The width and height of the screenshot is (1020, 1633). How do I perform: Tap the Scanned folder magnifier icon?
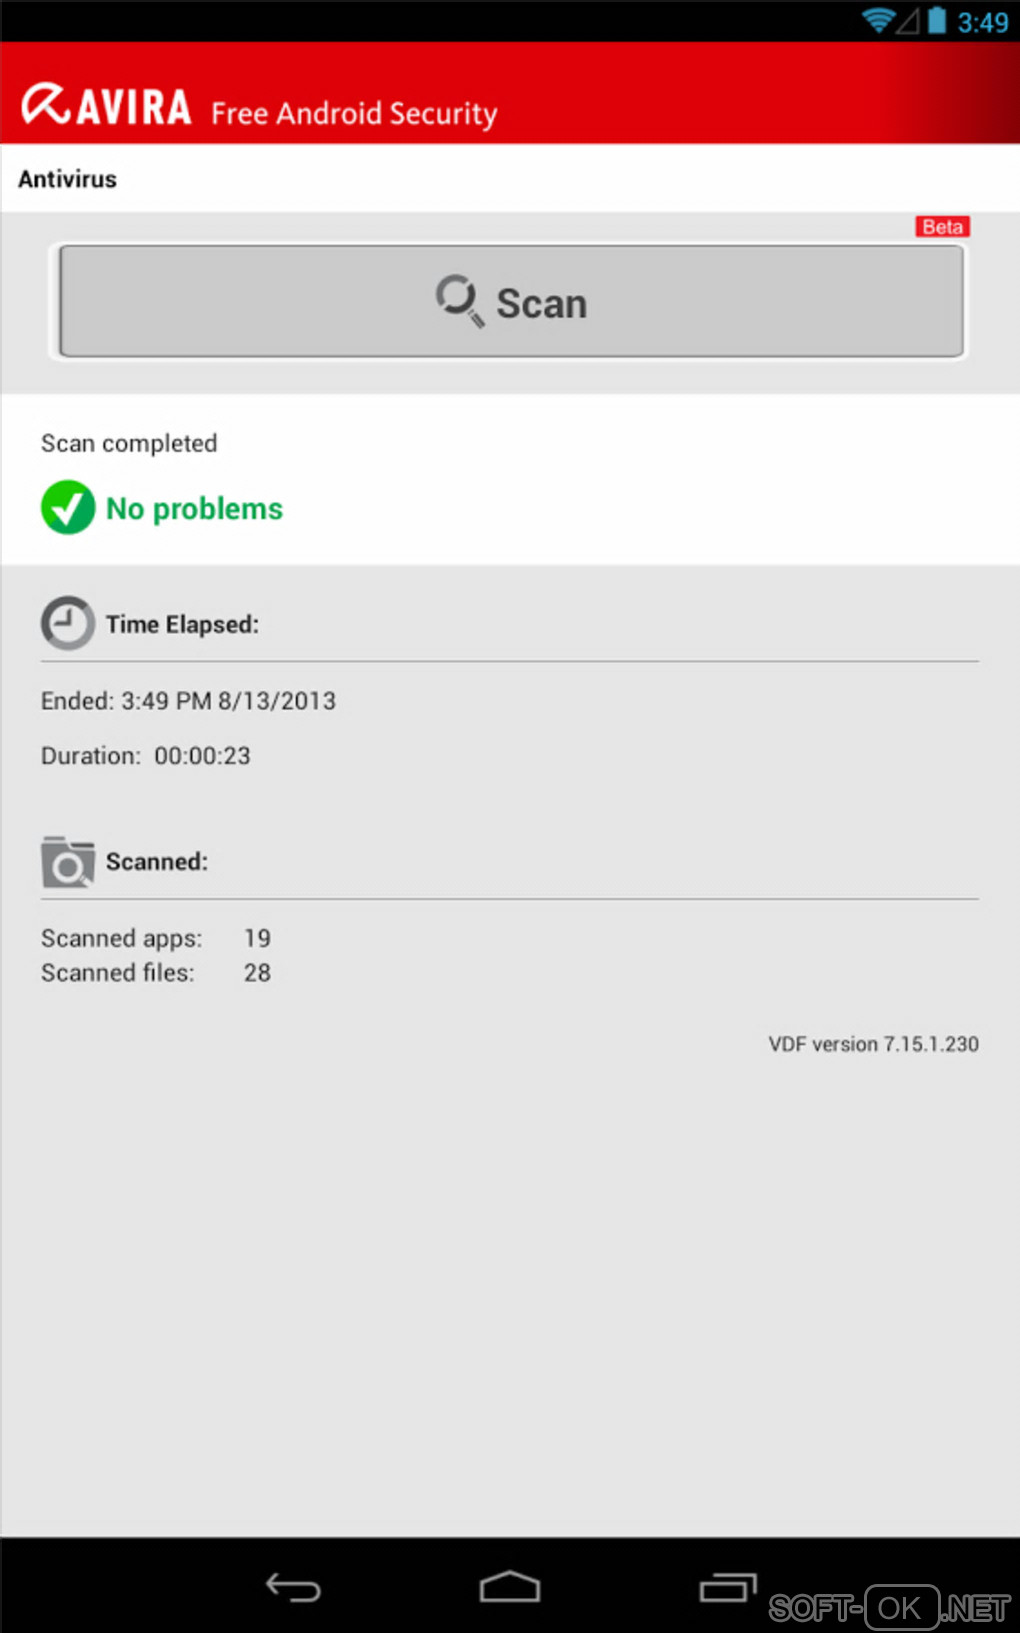[x=68, y=862]
